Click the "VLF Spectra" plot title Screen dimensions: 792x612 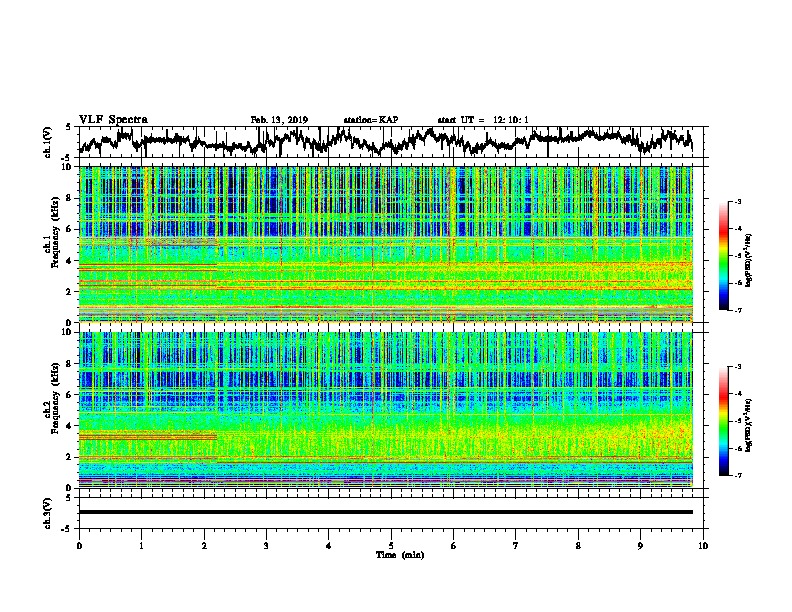[x=113, y=120]
